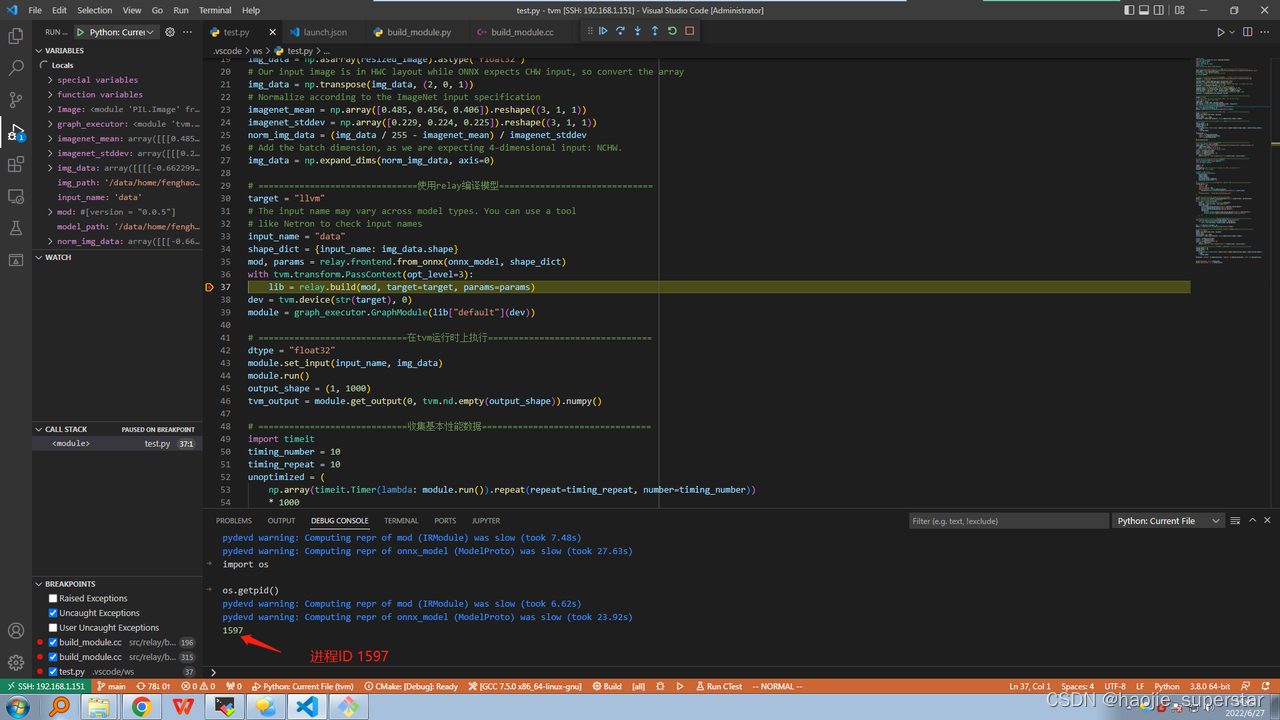Restart the debug session
This screenshot has height=720, width=1280.
coord(672,31)
